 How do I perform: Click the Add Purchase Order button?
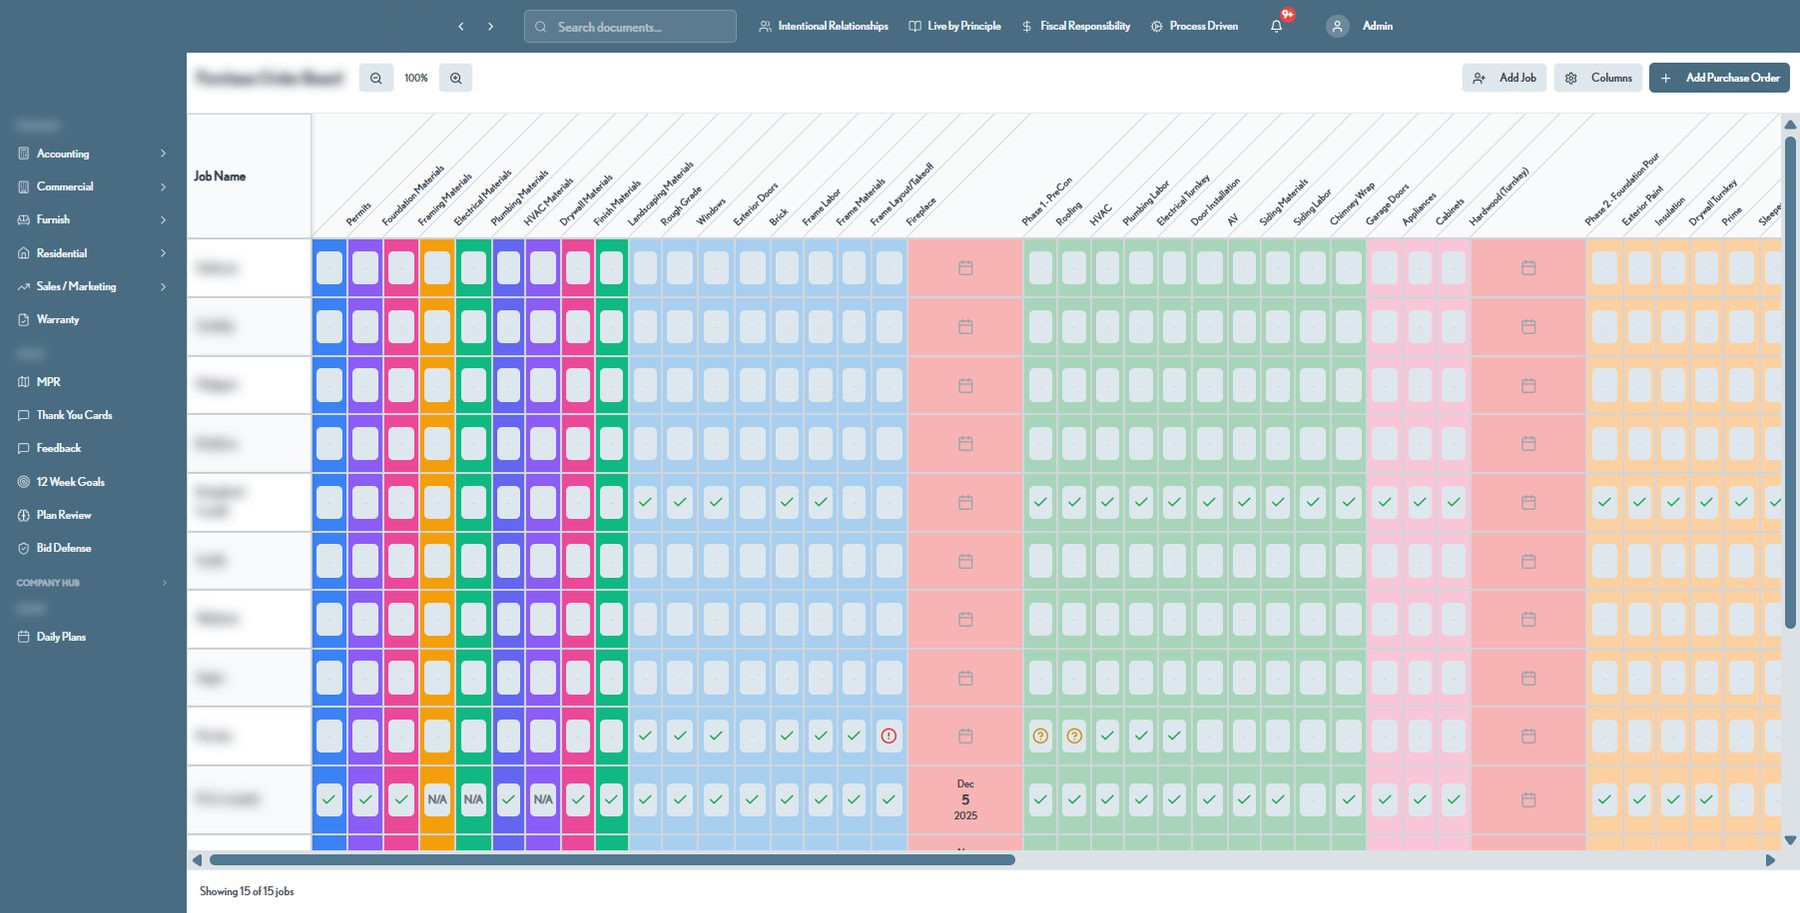pos(1719,78)
